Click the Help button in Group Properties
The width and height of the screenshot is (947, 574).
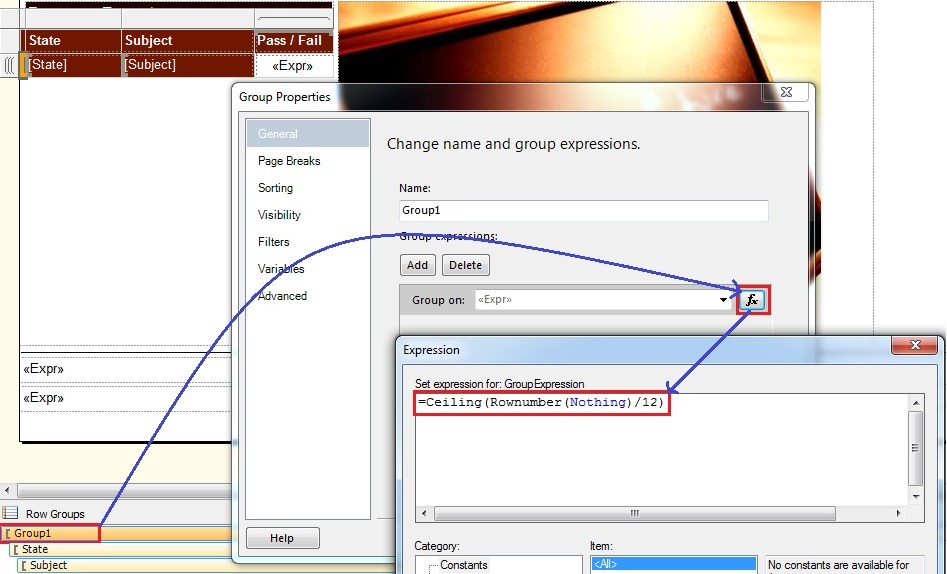(x=282, y=538)
